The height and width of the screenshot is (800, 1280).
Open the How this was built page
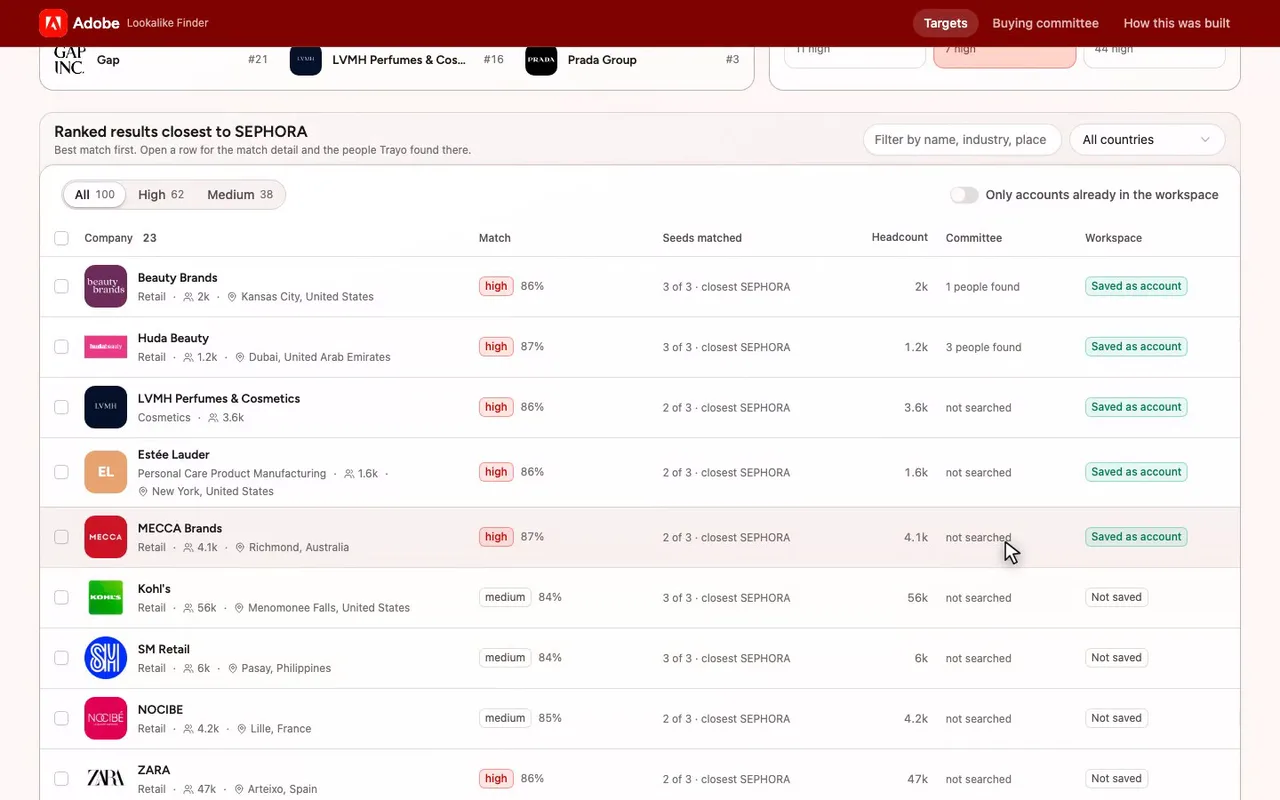pos(1177,23)
